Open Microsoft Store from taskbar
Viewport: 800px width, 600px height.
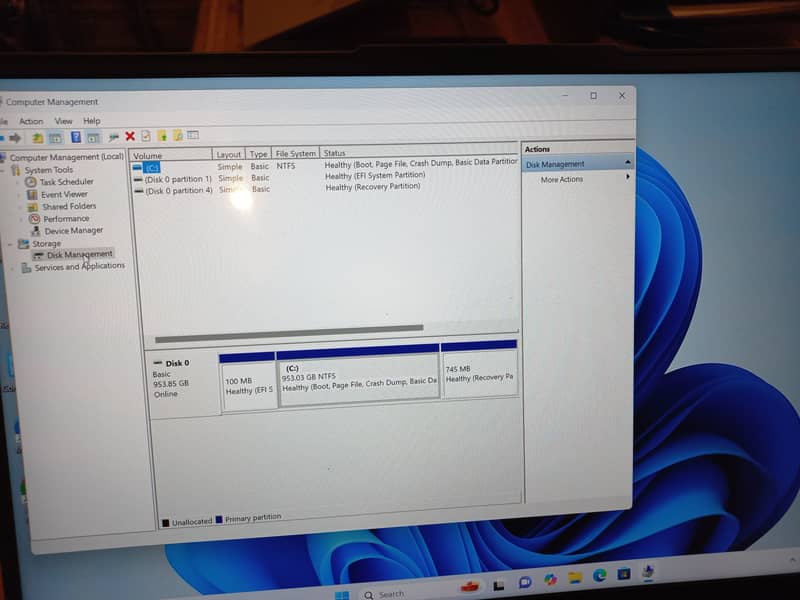(x=623, y=574)
